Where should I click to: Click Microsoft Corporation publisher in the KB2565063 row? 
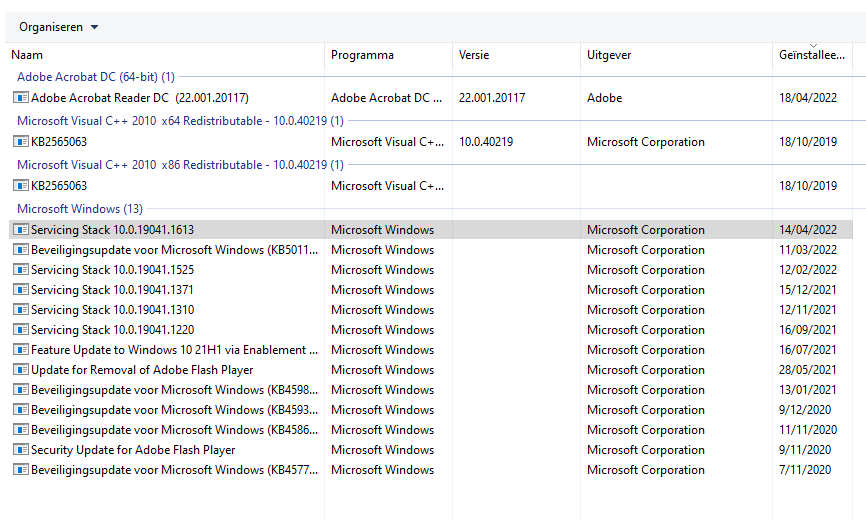646,142
